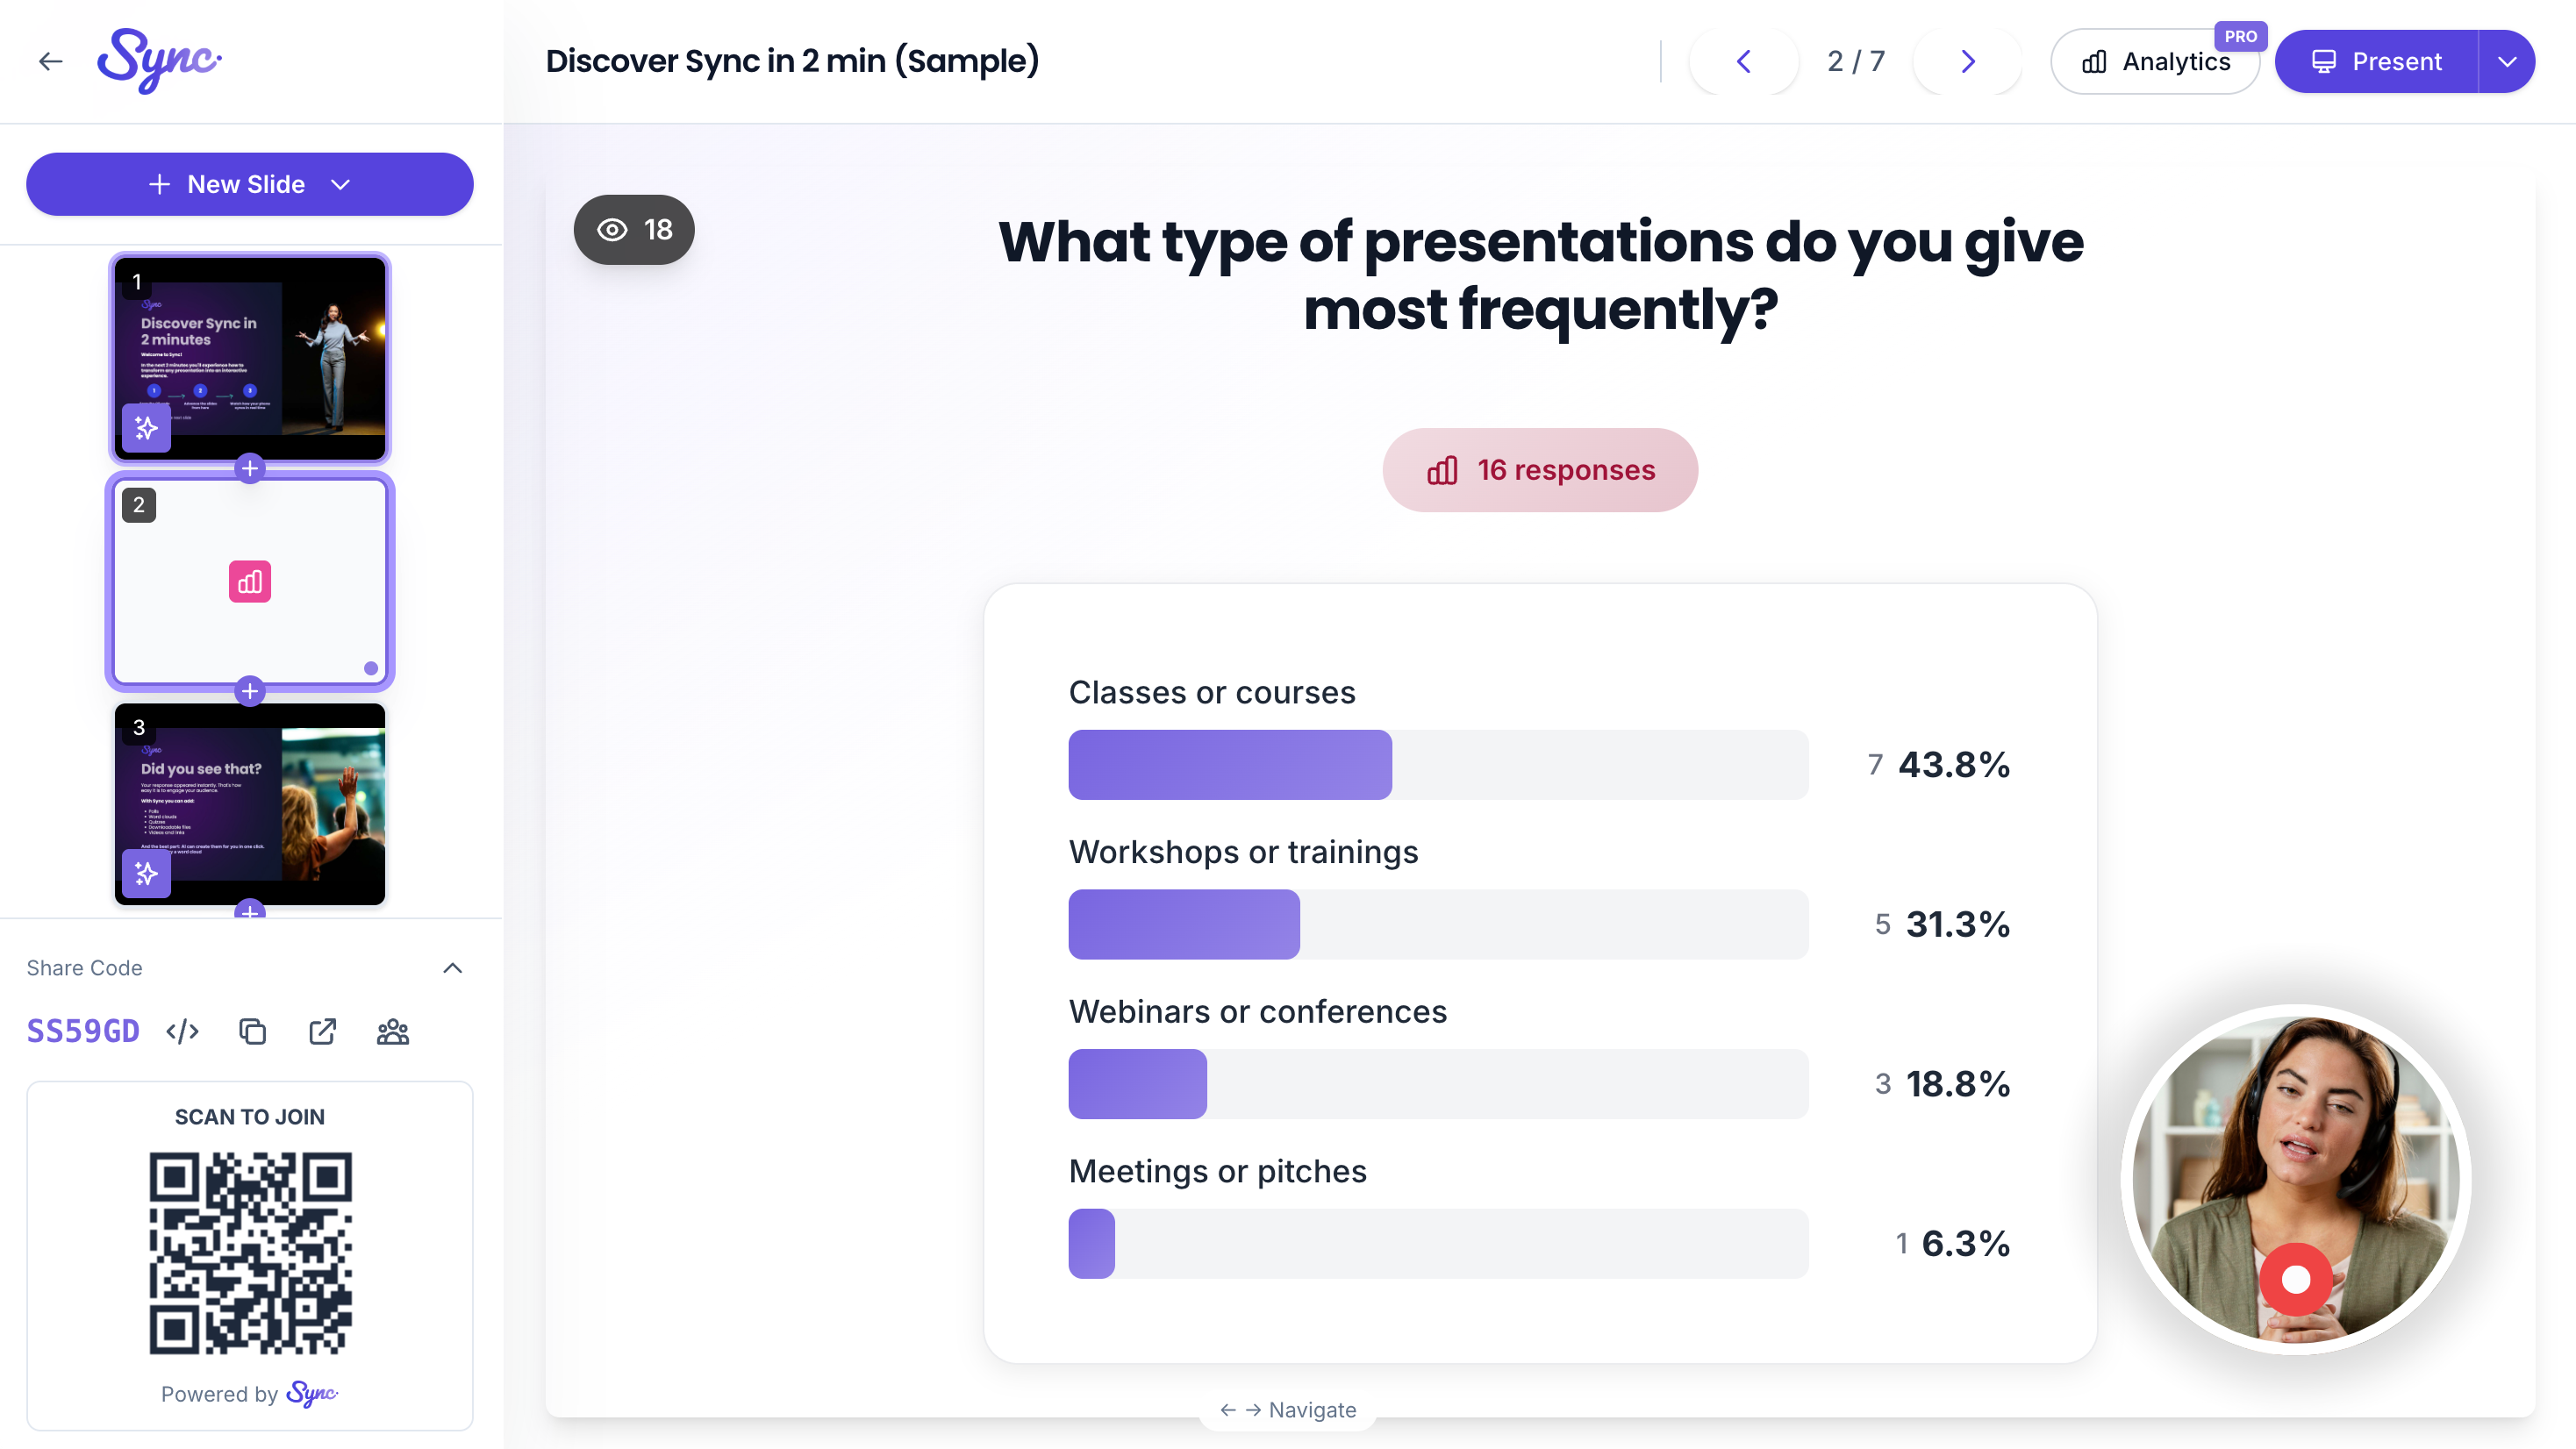Open the New Slide dropdown arrow
This screenshot has height=1449, width=2576.
[340, 184]
